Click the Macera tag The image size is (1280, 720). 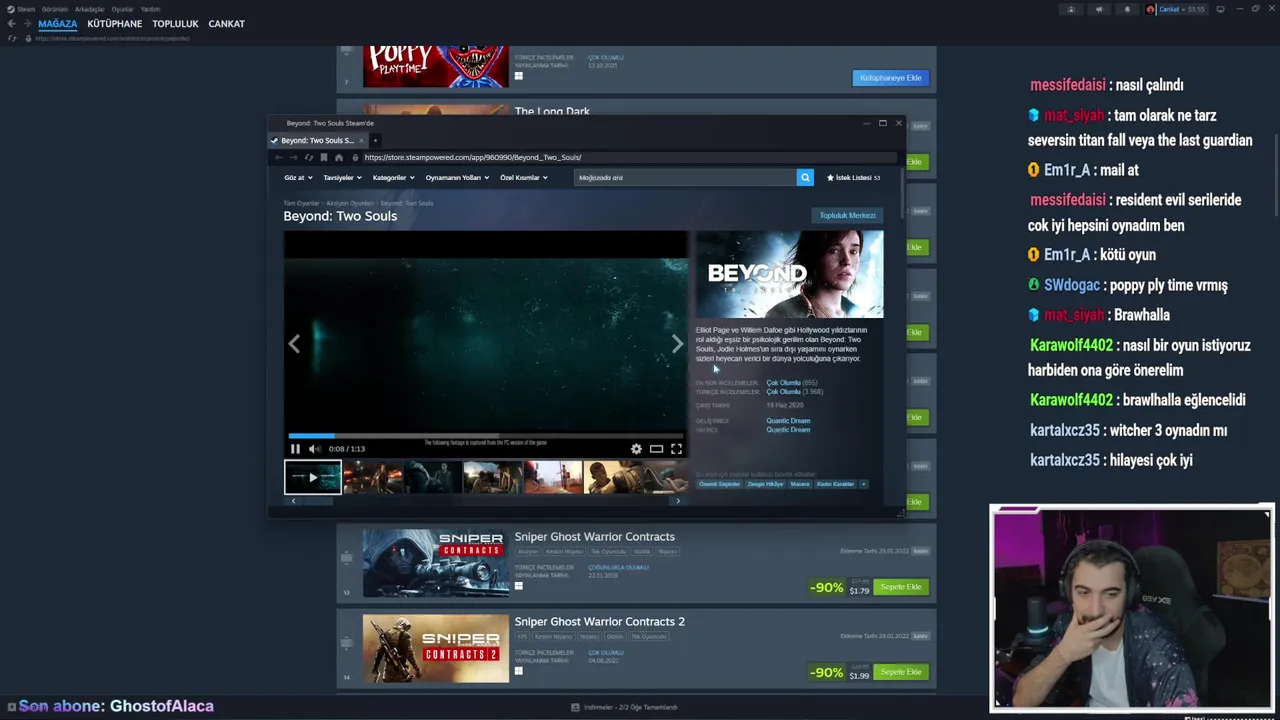pyautogui.click(x=800, y=484)
